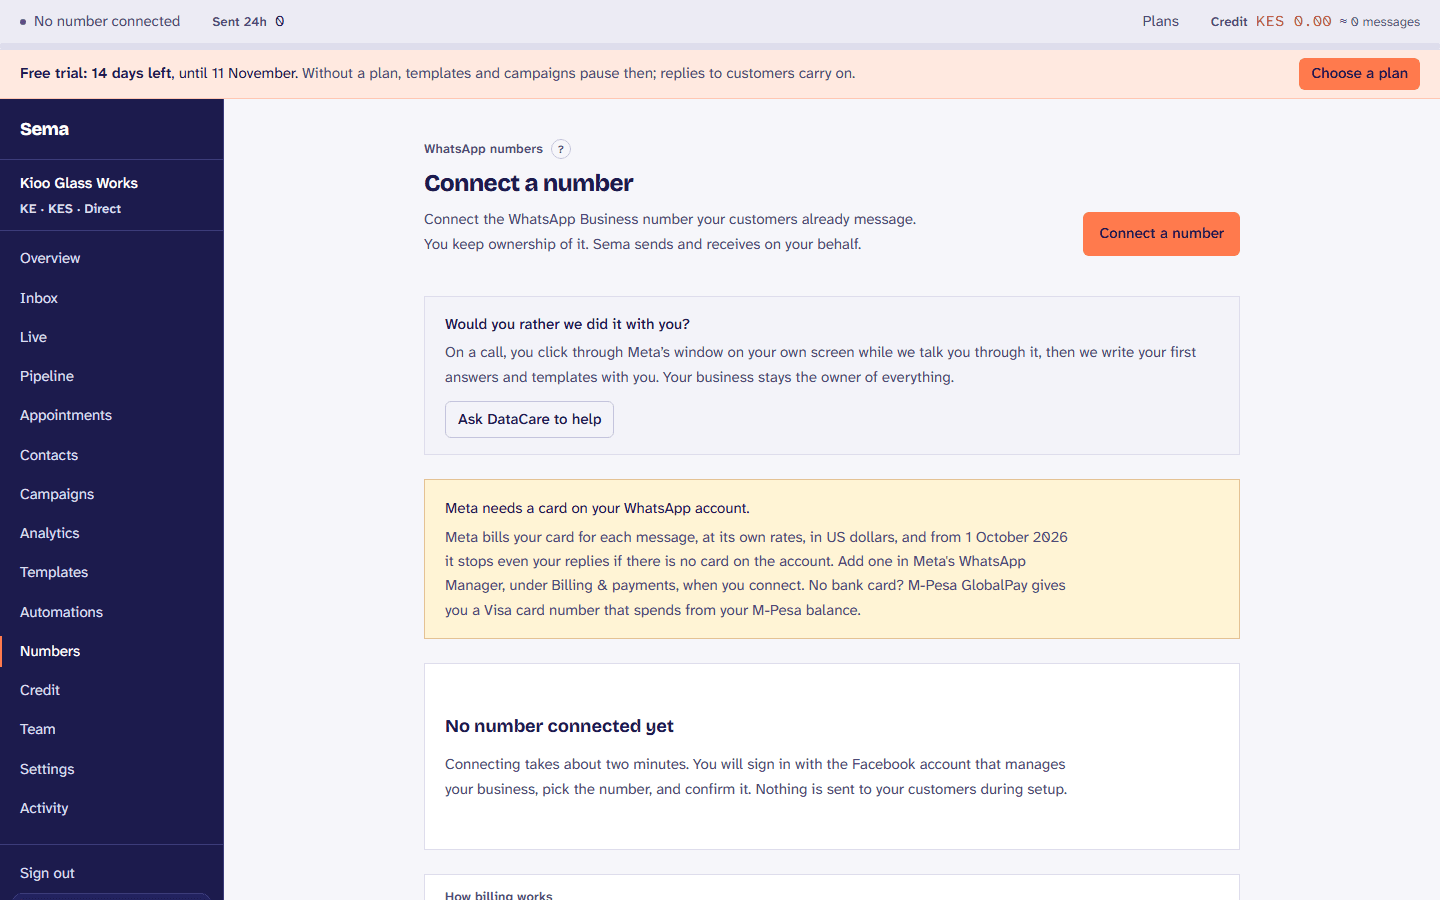
Task: Click the WhatsApp numbers help question-mark icon
Action: pyautogui.click(x=561, y=149)
